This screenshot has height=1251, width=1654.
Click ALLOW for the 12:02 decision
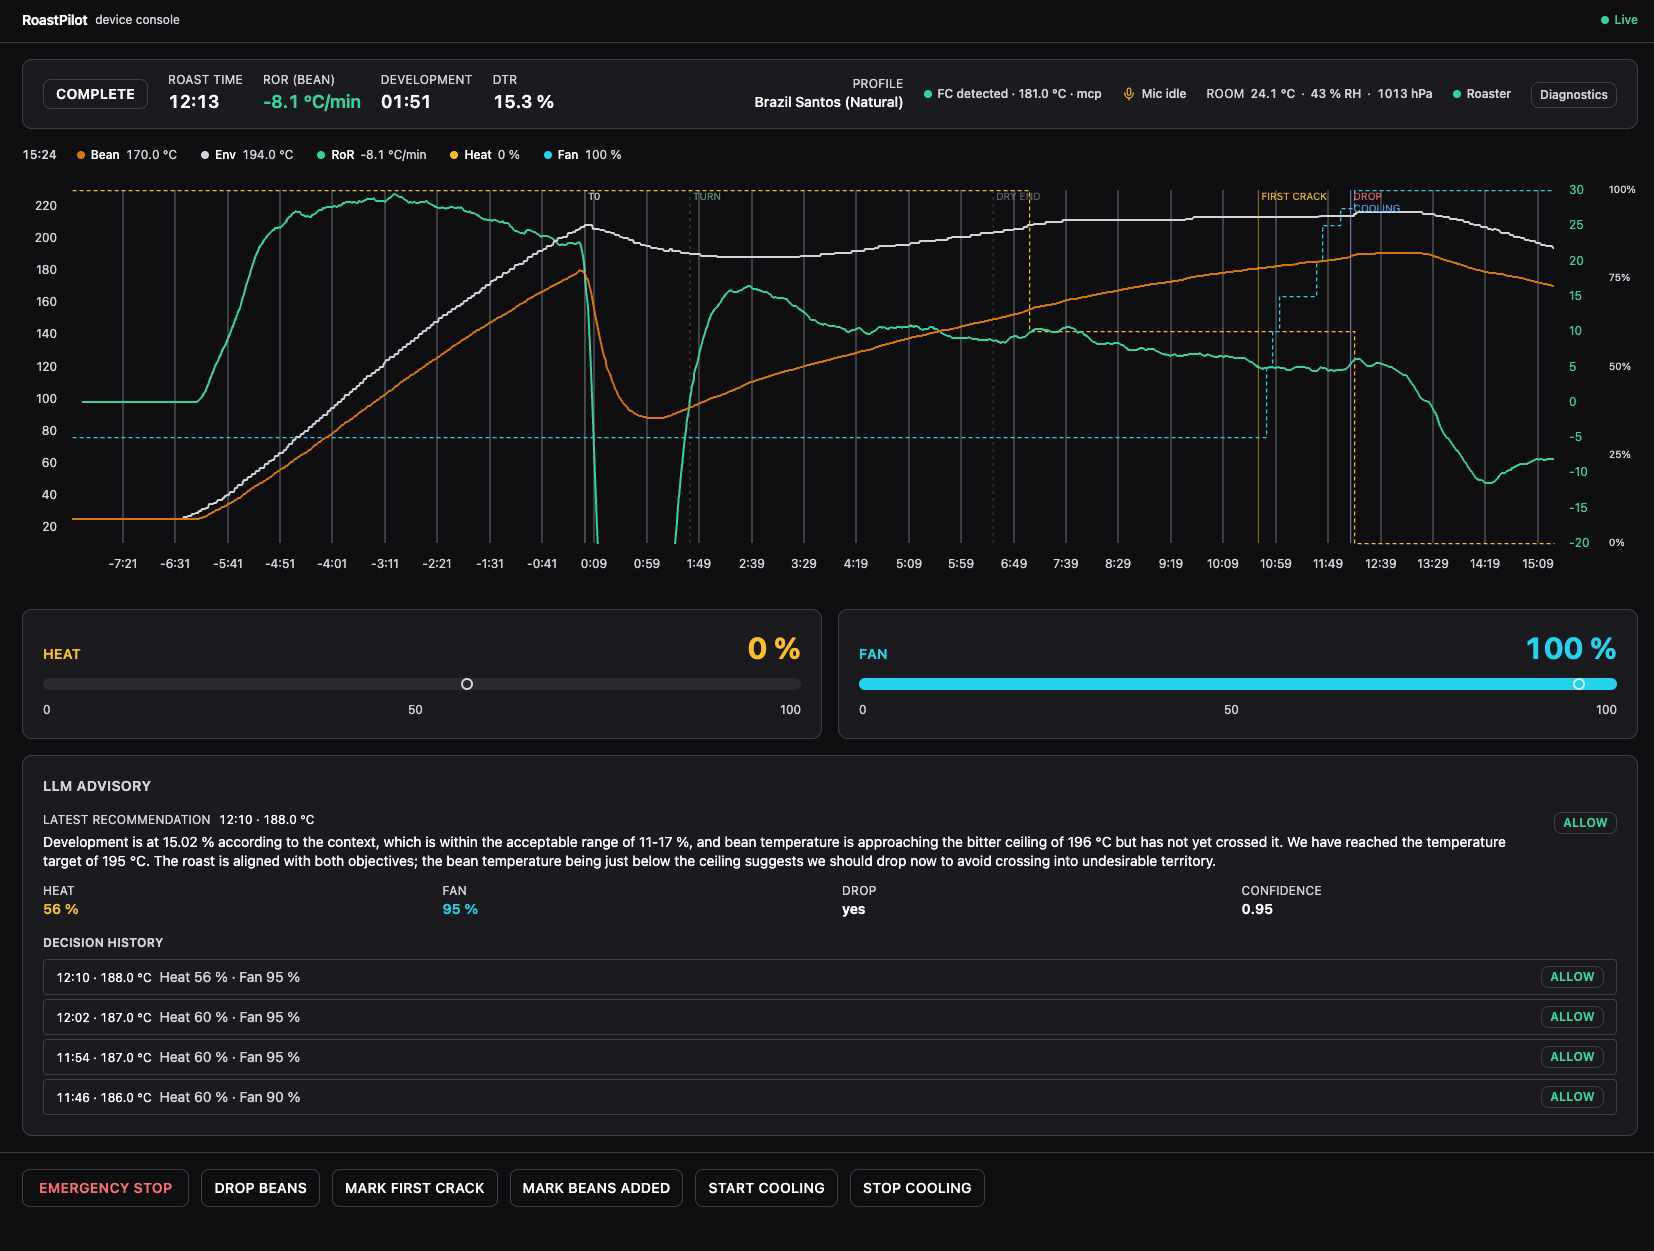click(x=1572, y=1017)
